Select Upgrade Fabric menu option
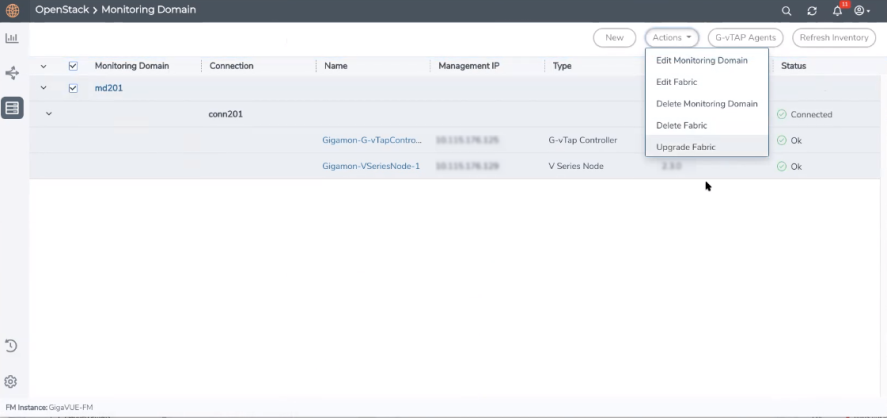Viewport: 887px width, 418px height. point(685,147)
